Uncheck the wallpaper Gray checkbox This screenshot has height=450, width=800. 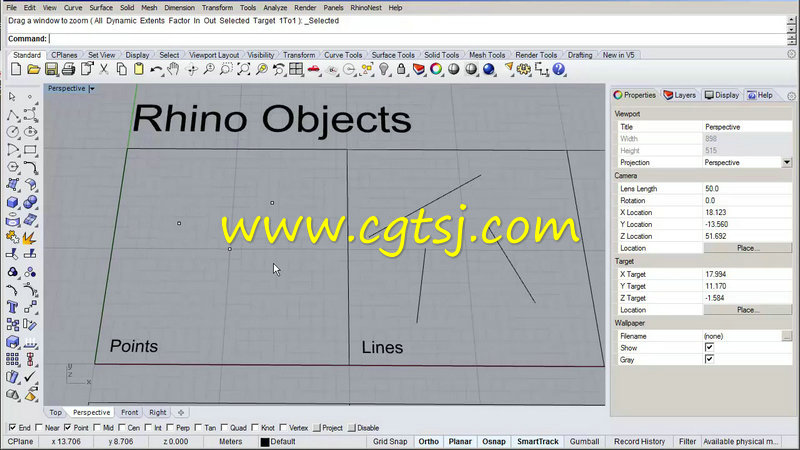click(709, 359)
